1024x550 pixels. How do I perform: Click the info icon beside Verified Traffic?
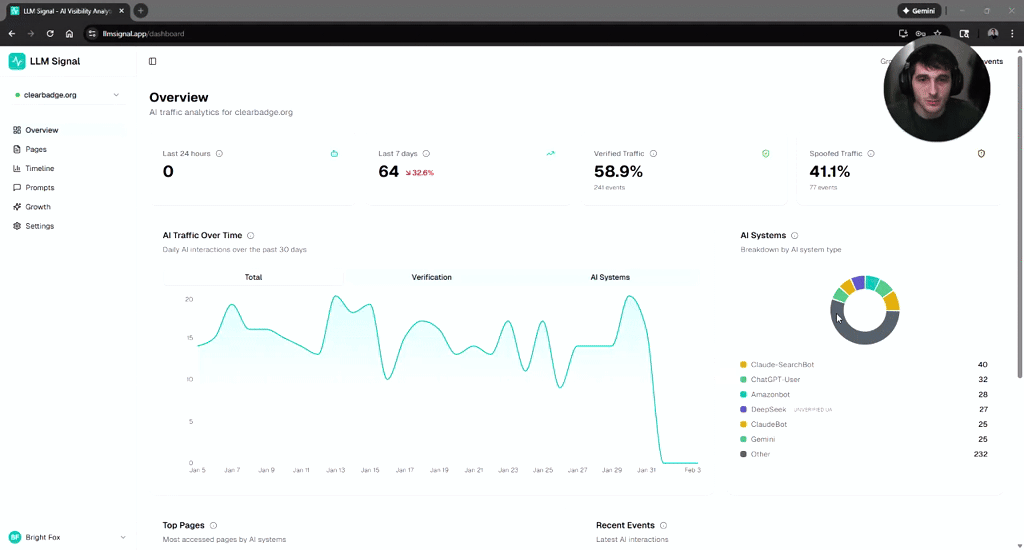[653, 154]
